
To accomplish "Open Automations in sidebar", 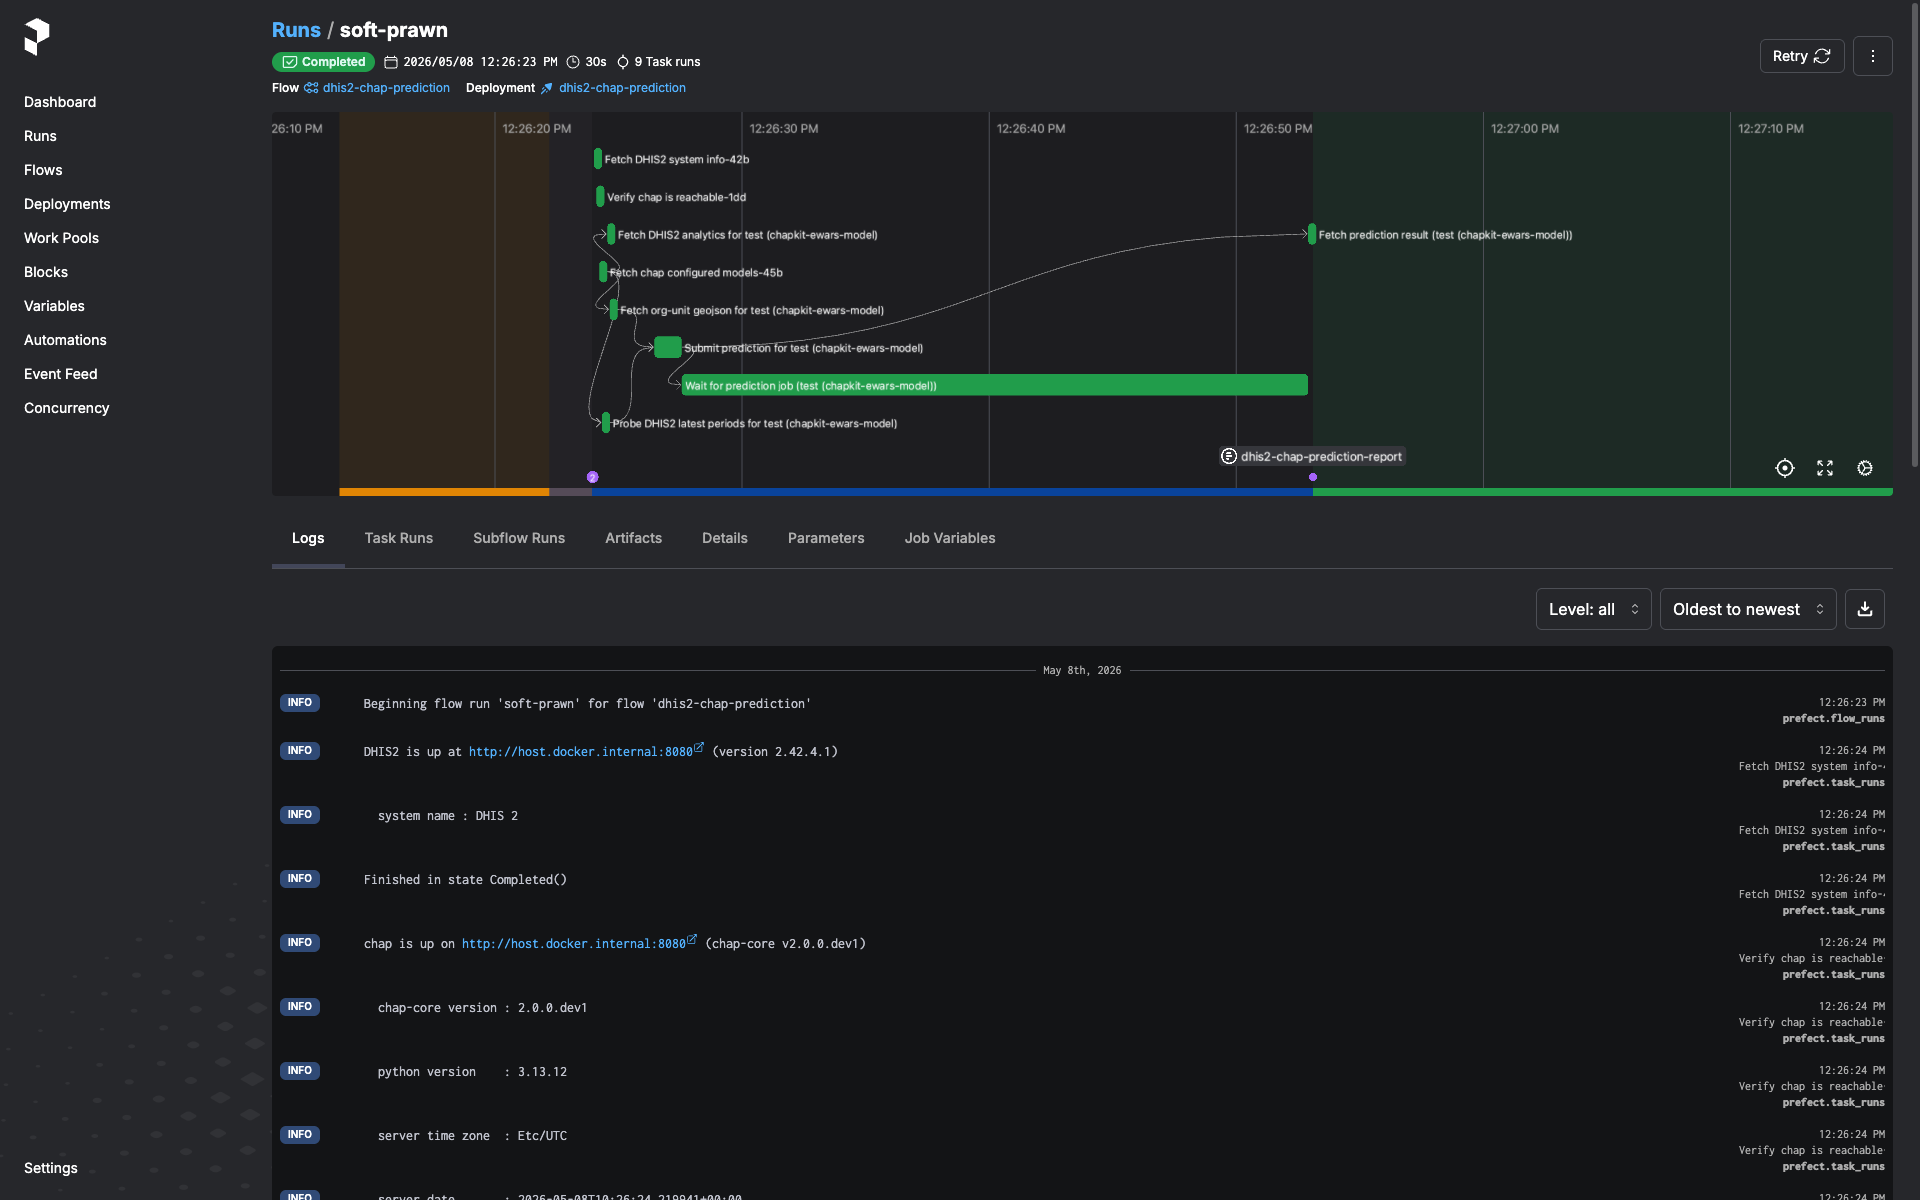I will [65, 340].
